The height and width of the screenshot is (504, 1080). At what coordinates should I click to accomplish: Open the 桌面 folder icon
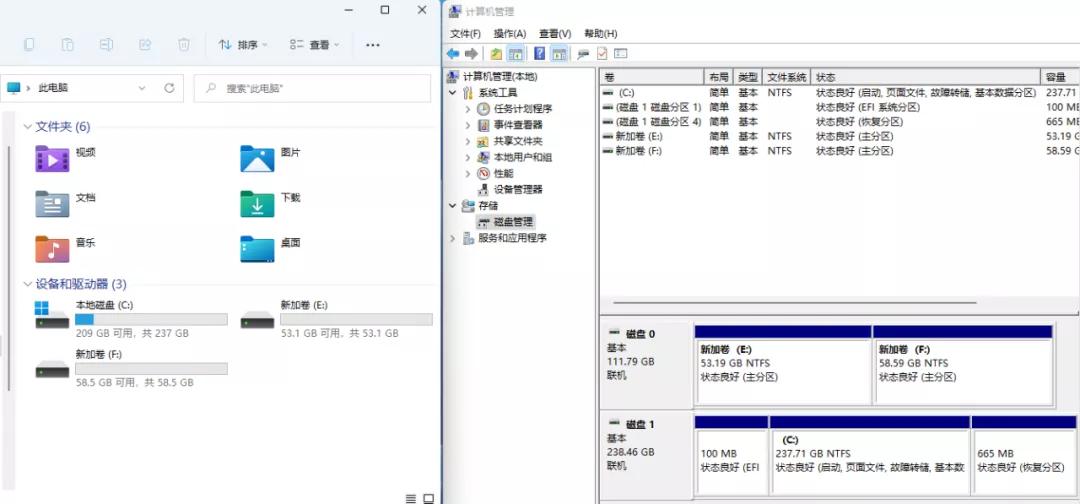click(258, 249)
